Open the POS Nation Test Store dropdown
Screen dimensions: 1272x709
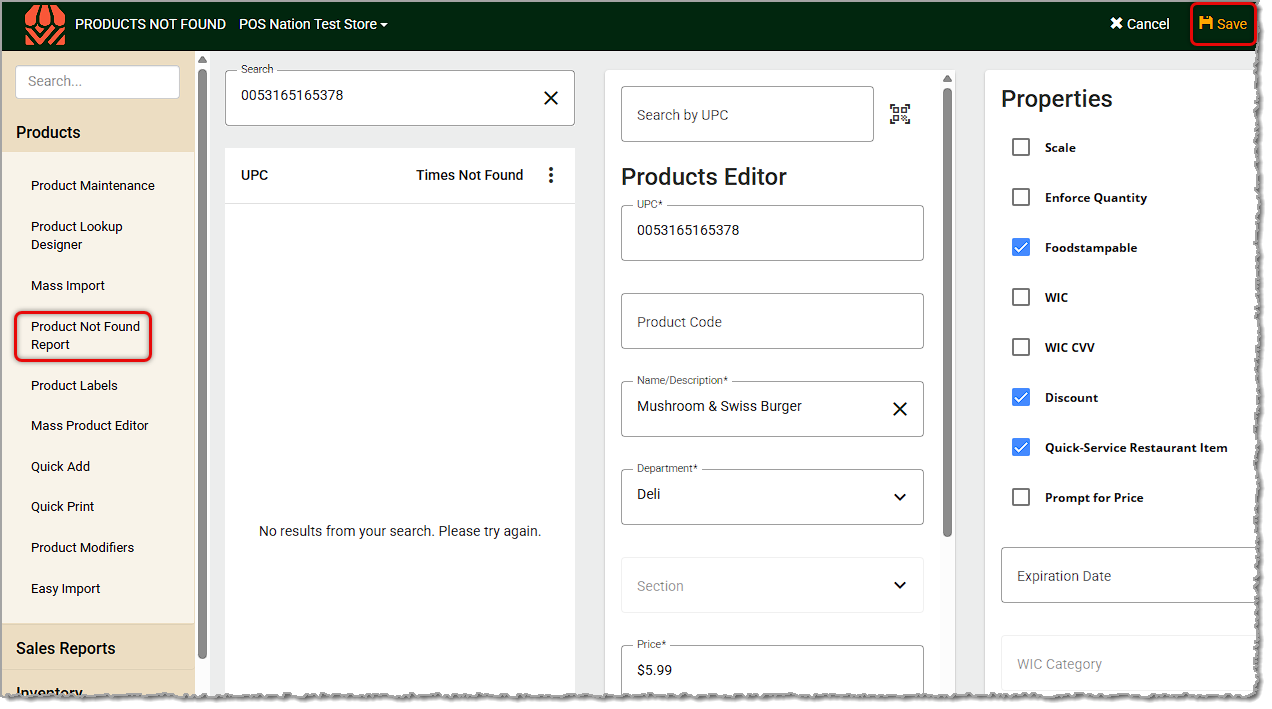pyautogui.click(x=313, y=24)
